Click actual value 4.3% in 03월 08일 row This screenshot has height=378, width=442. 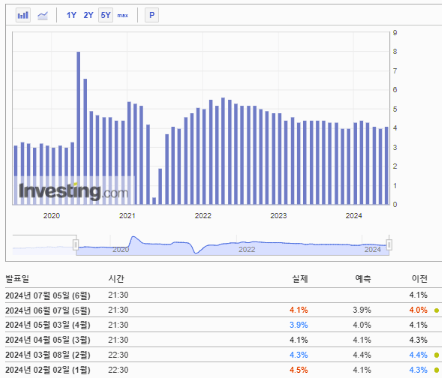[299, 355]
